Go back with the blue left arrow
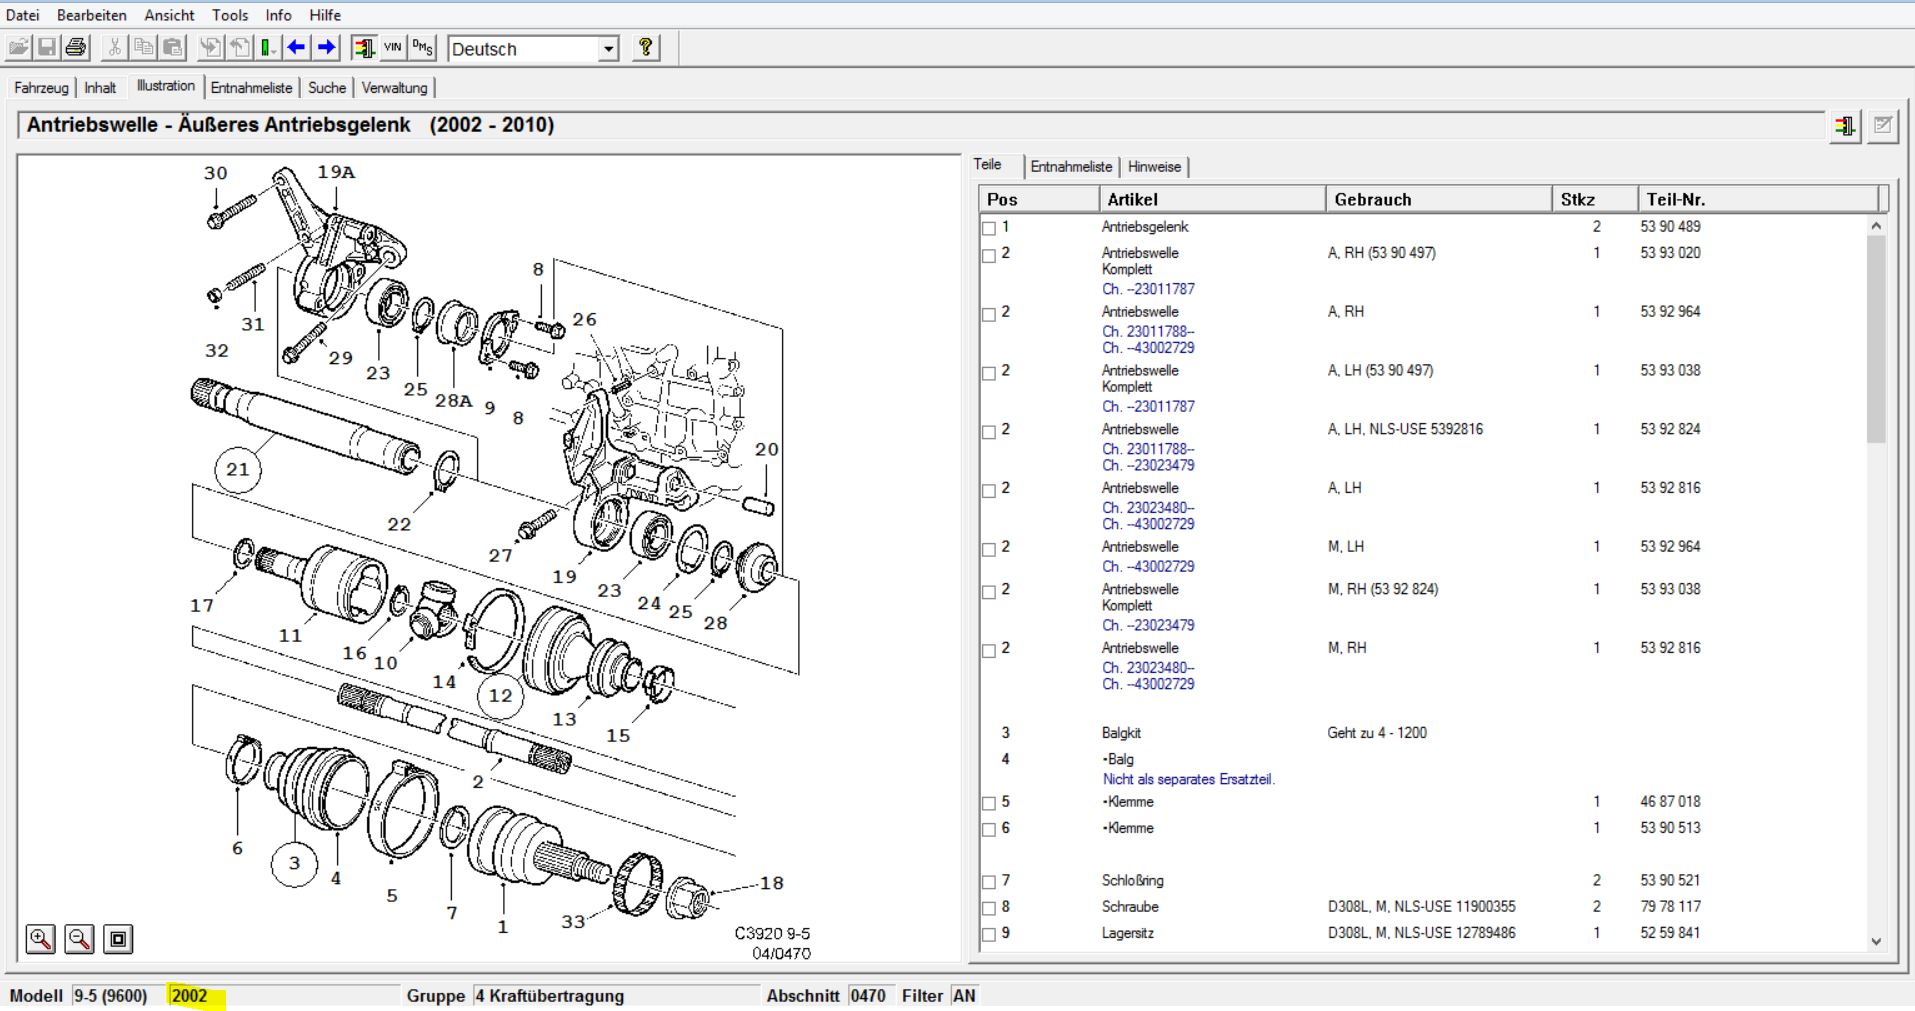This screenshot has width=1915, height=1011. pyautogui.click(x=296, y=47)
